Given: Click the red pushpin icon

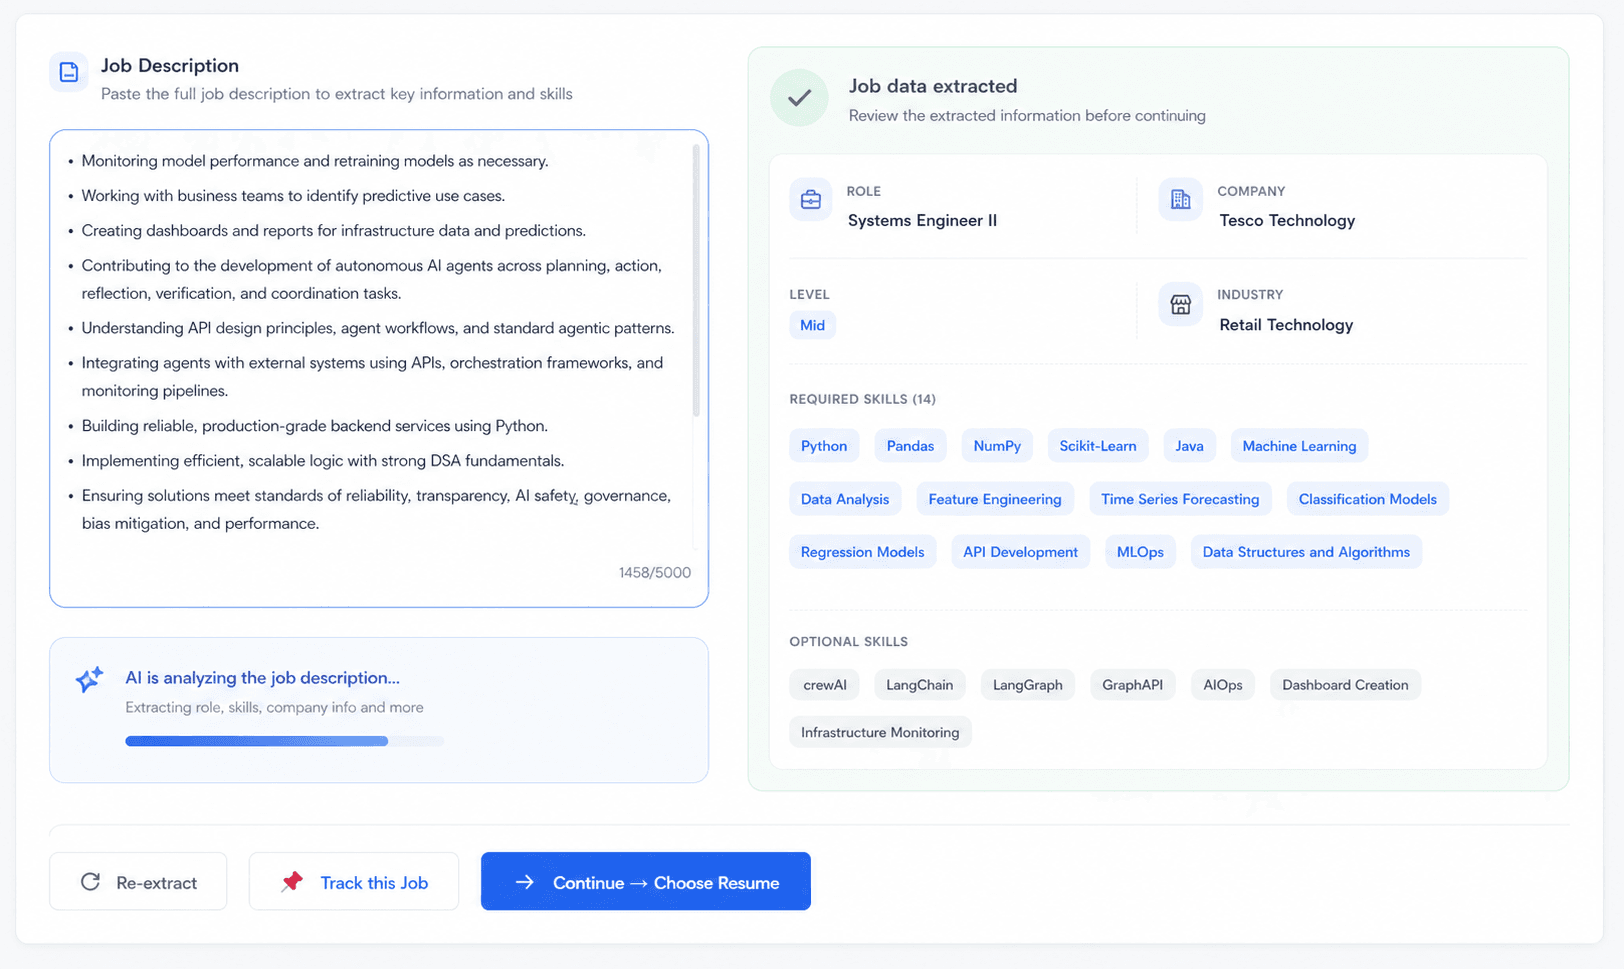Looking at the screenshot, I should [292, 882].
